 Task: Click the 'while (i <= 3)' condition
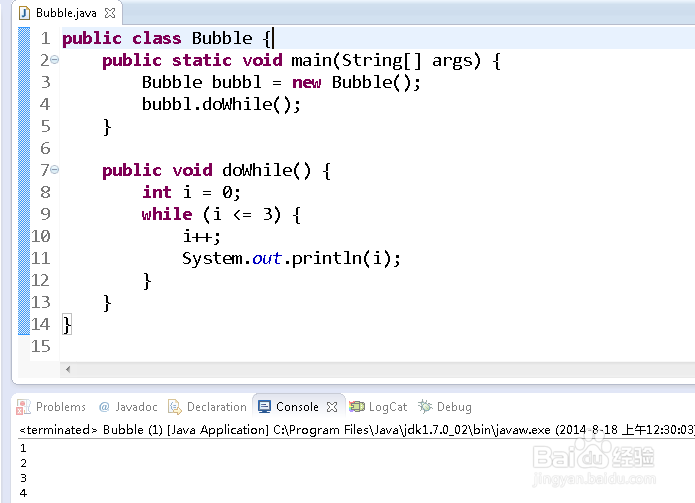pos(211,214)
